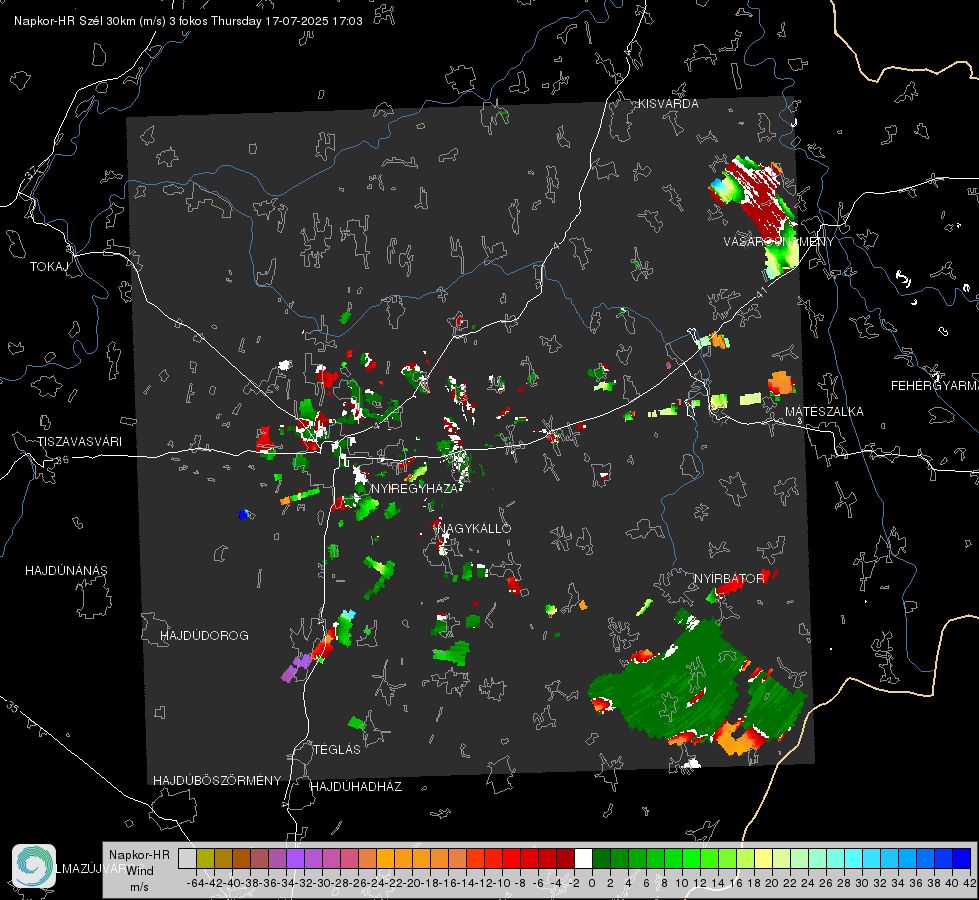Click the small blue echo west of Nyíregyháza

244,514
